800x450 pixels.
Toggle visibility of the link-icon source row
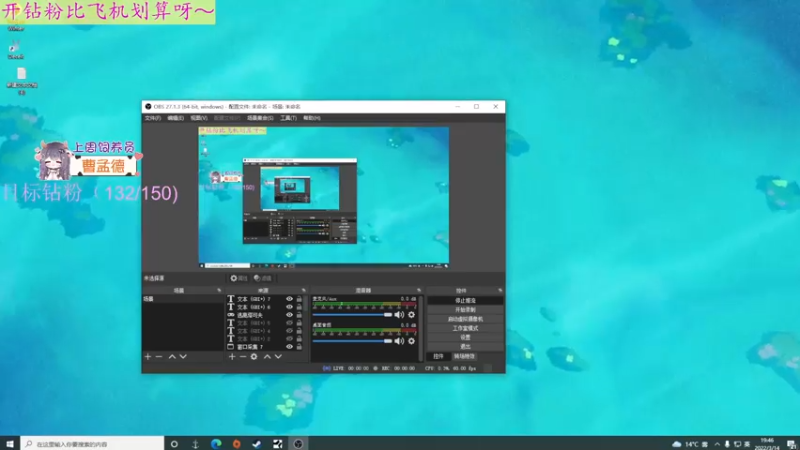(x=289, y=315)
